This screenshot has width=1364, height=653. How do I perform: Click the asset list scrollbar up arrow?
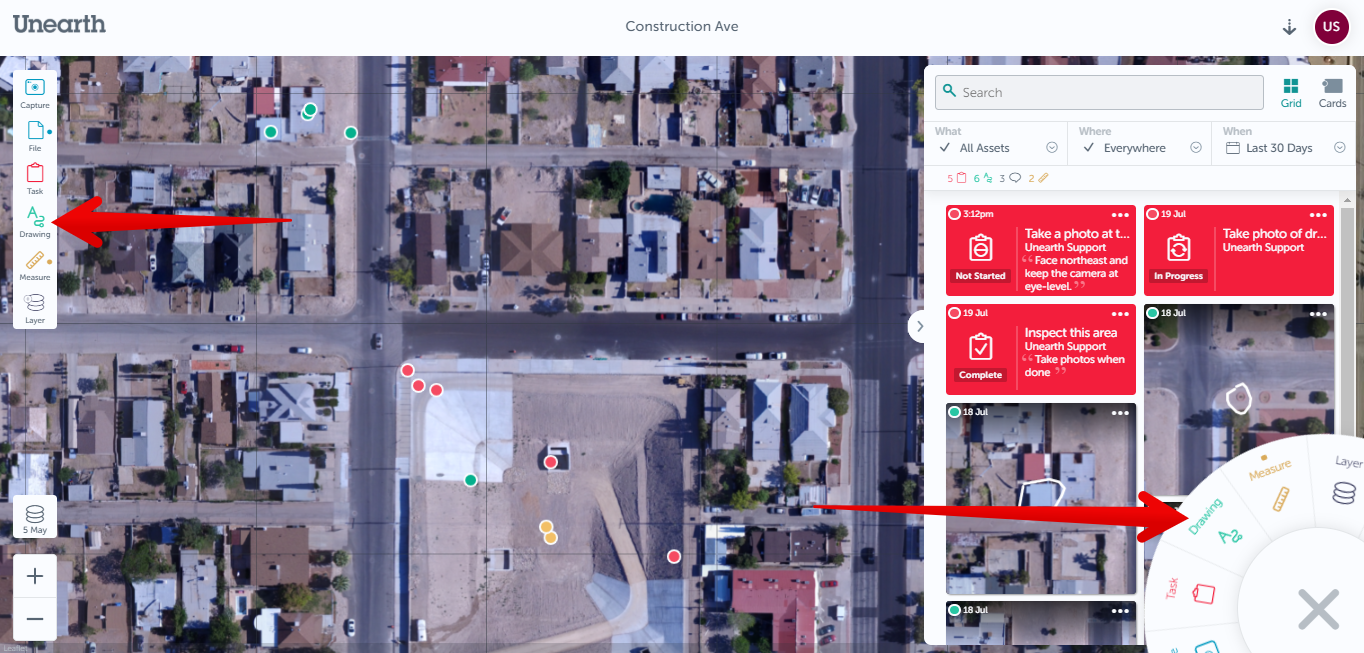pyautogui.click(x=1349, y=199)
